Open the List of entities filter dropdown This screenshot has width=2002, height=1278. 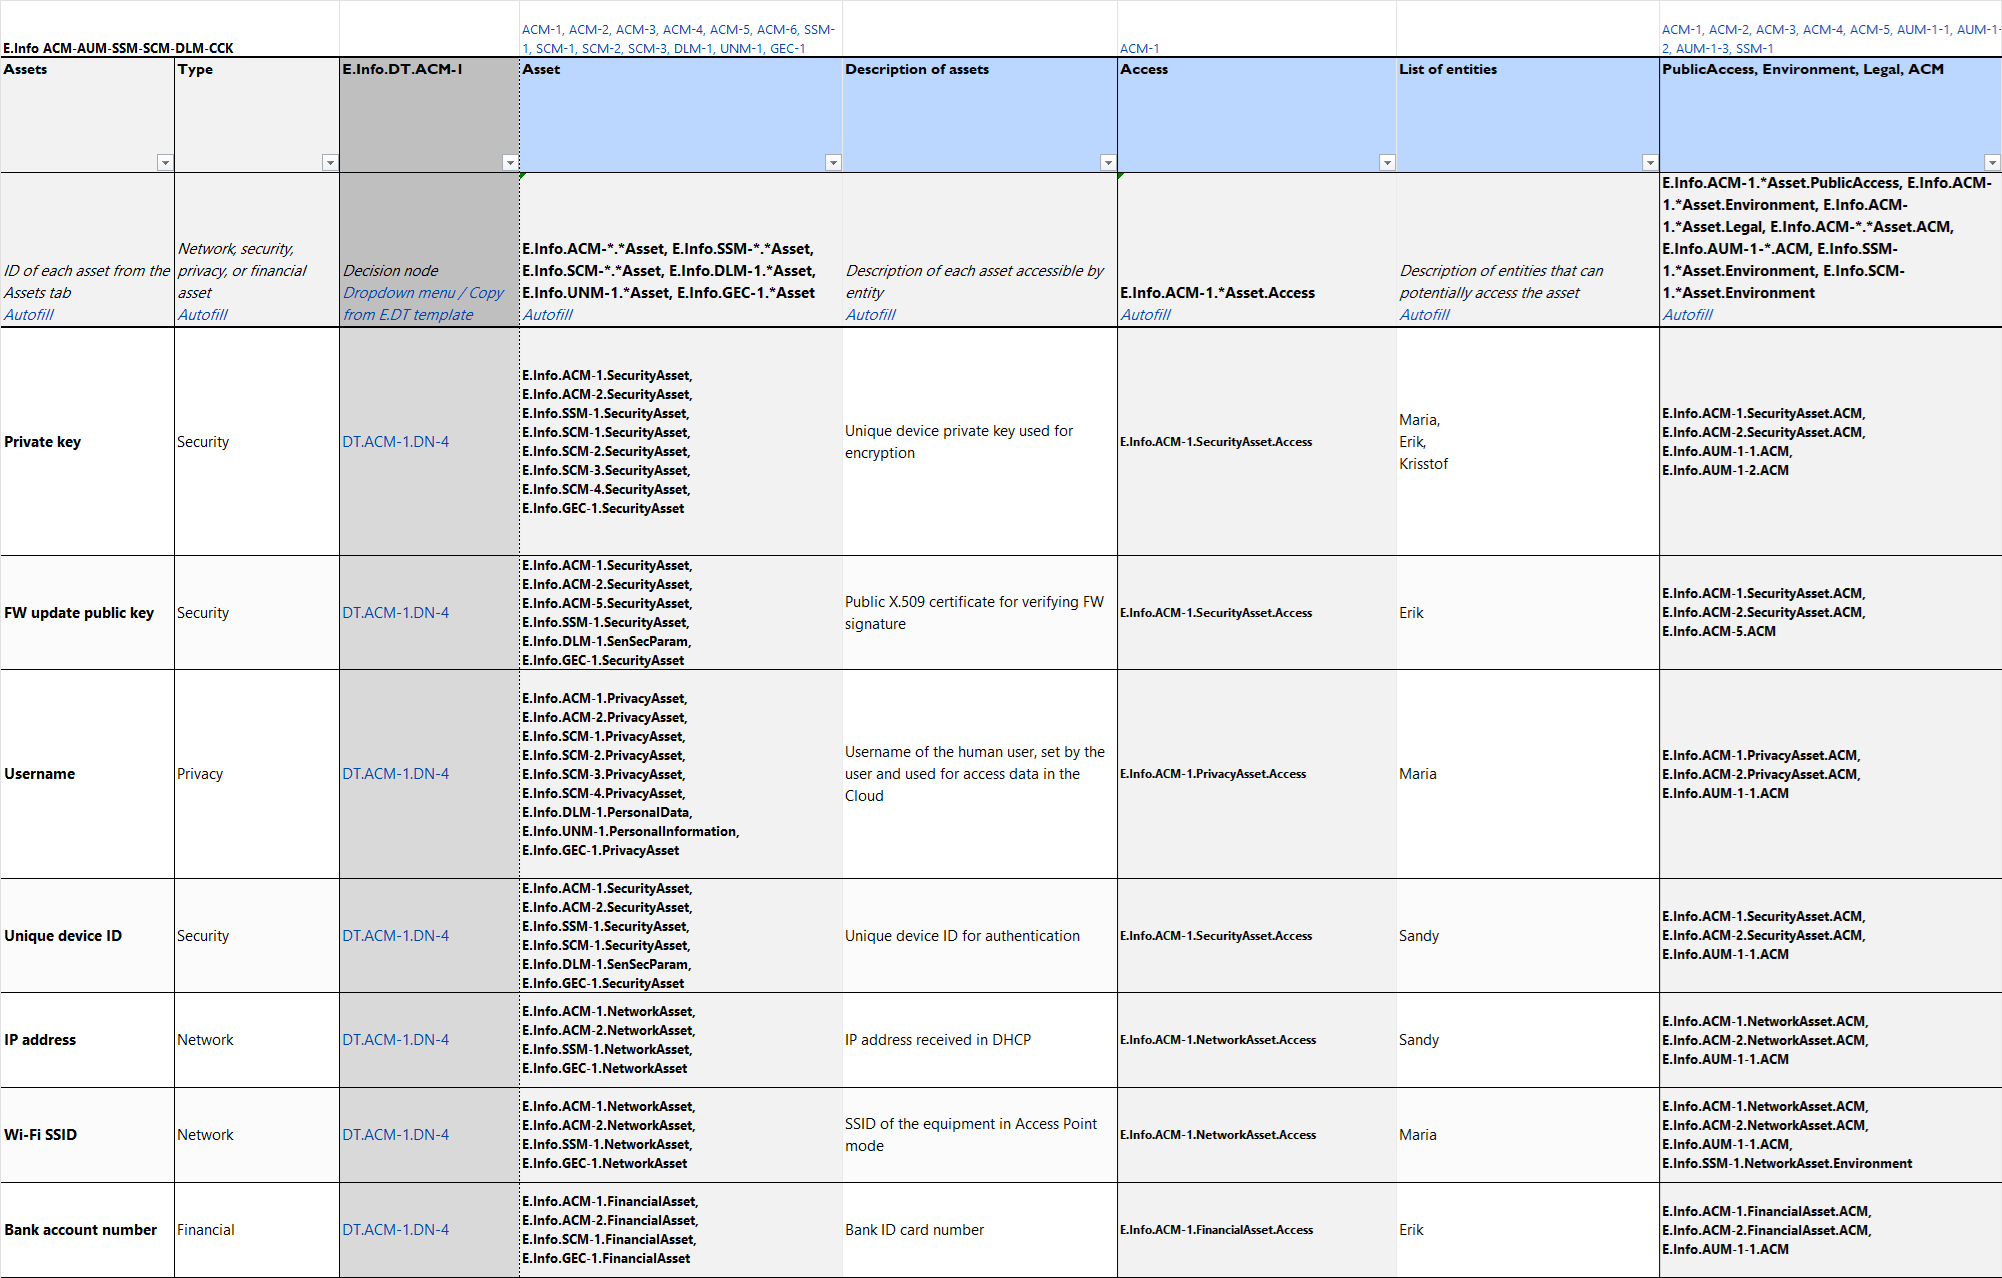pos(1650,162)
